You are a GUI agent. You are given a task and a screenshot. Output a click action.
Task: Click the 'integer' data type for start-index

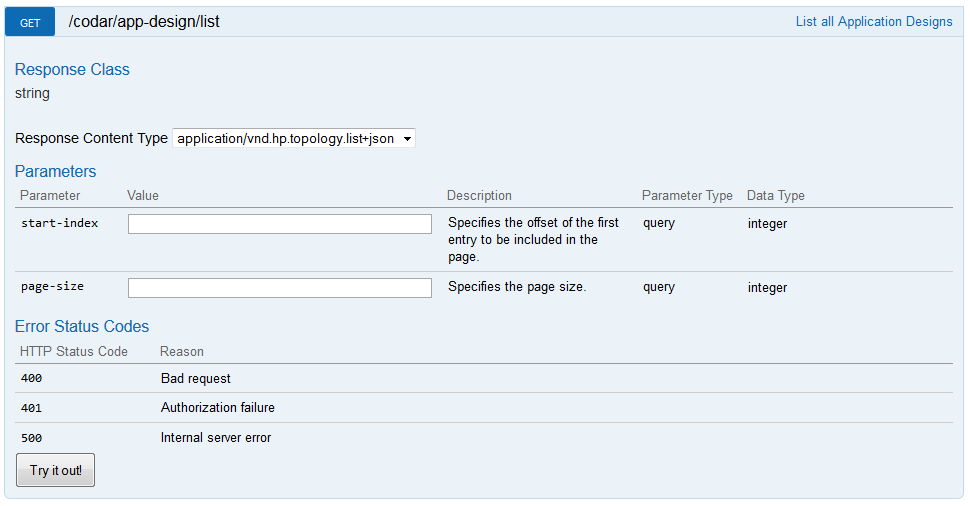pyautogui.click(x=767, y=223)
